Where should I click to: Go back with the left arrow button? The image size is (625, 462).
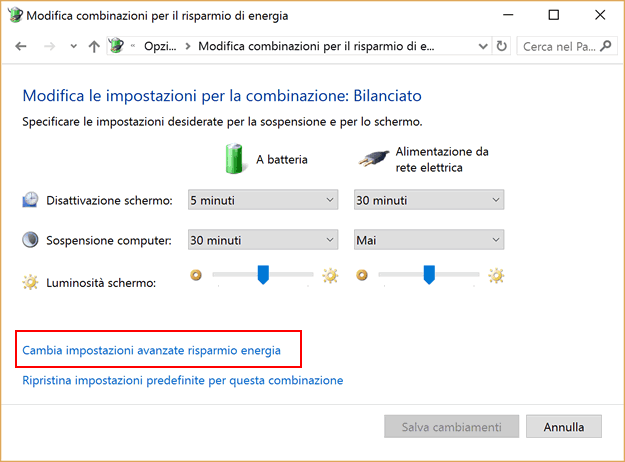[x=21, y=47]
